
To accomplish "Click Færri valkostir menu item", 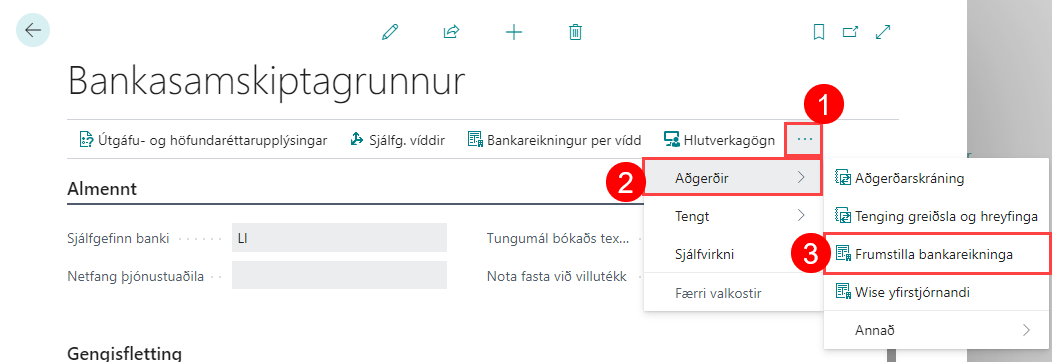I will coord(733,293).
